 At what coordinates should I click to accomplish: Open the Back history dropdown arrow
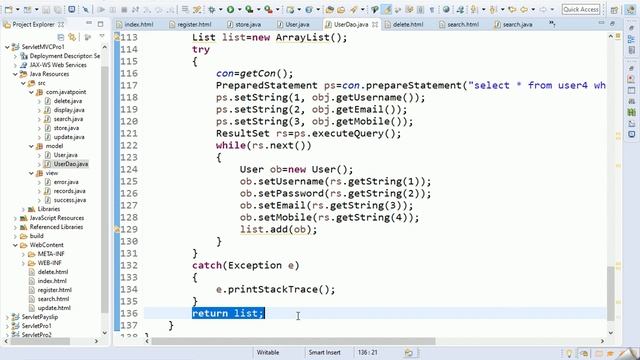coord(533,9)
